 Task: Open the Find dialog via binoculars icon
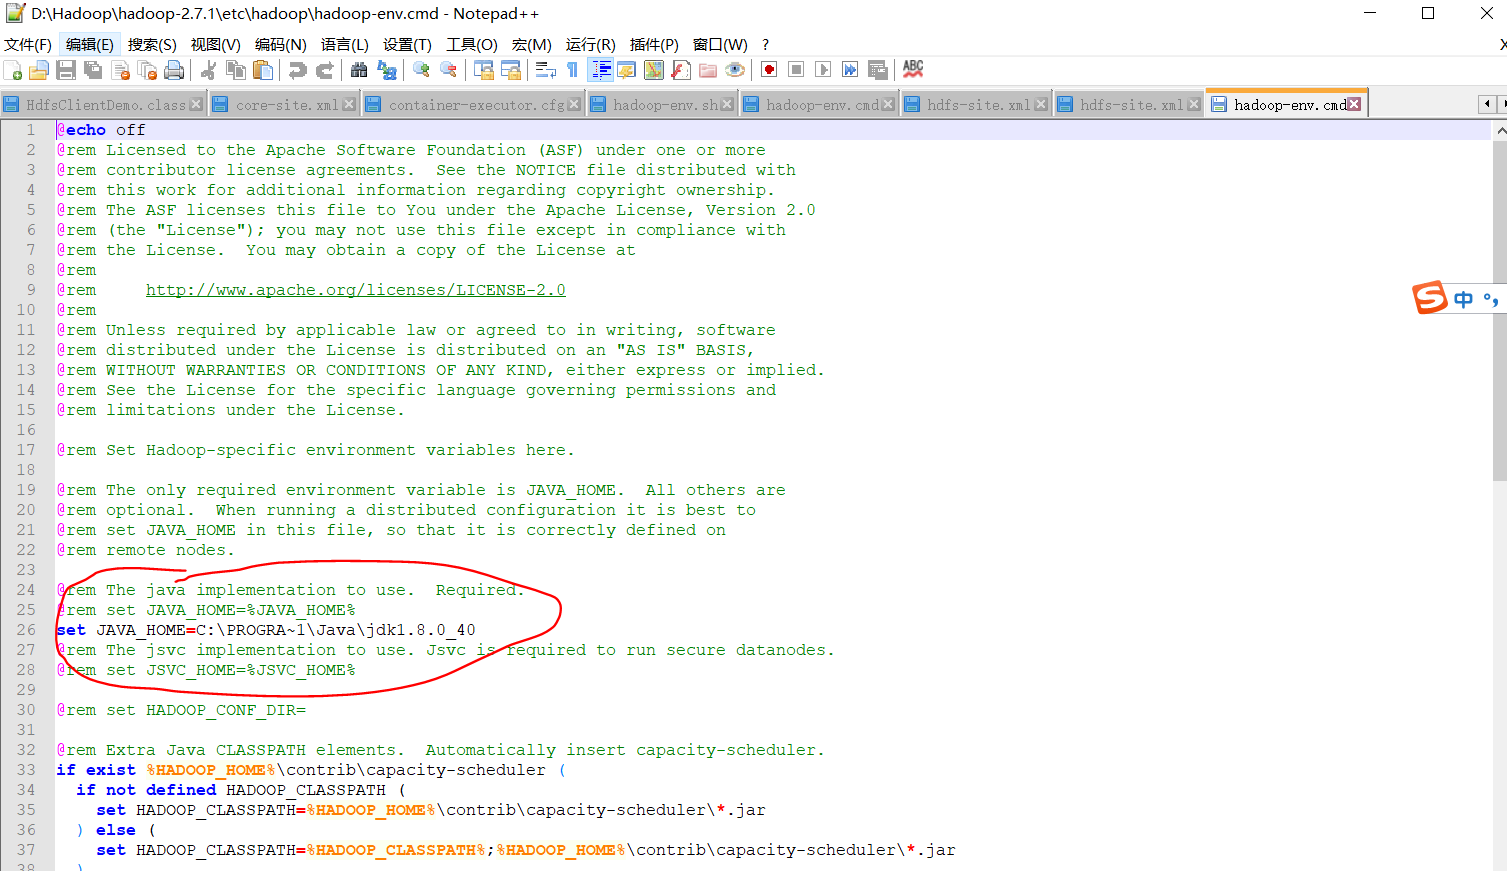(x=359, y=69)
